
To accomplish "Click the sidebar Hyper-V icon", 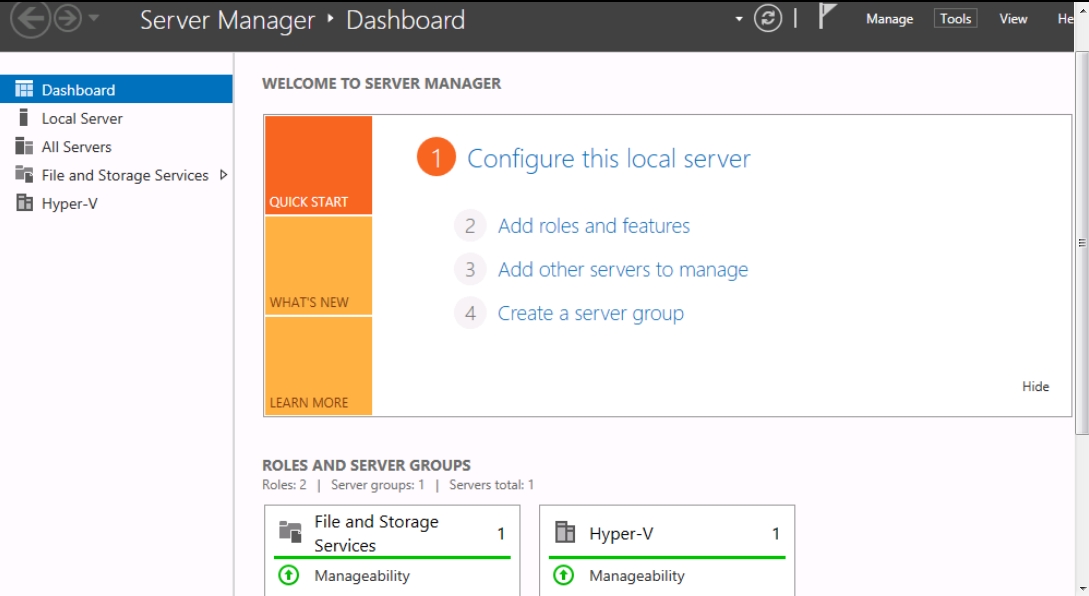I will [x=24, y=202].
